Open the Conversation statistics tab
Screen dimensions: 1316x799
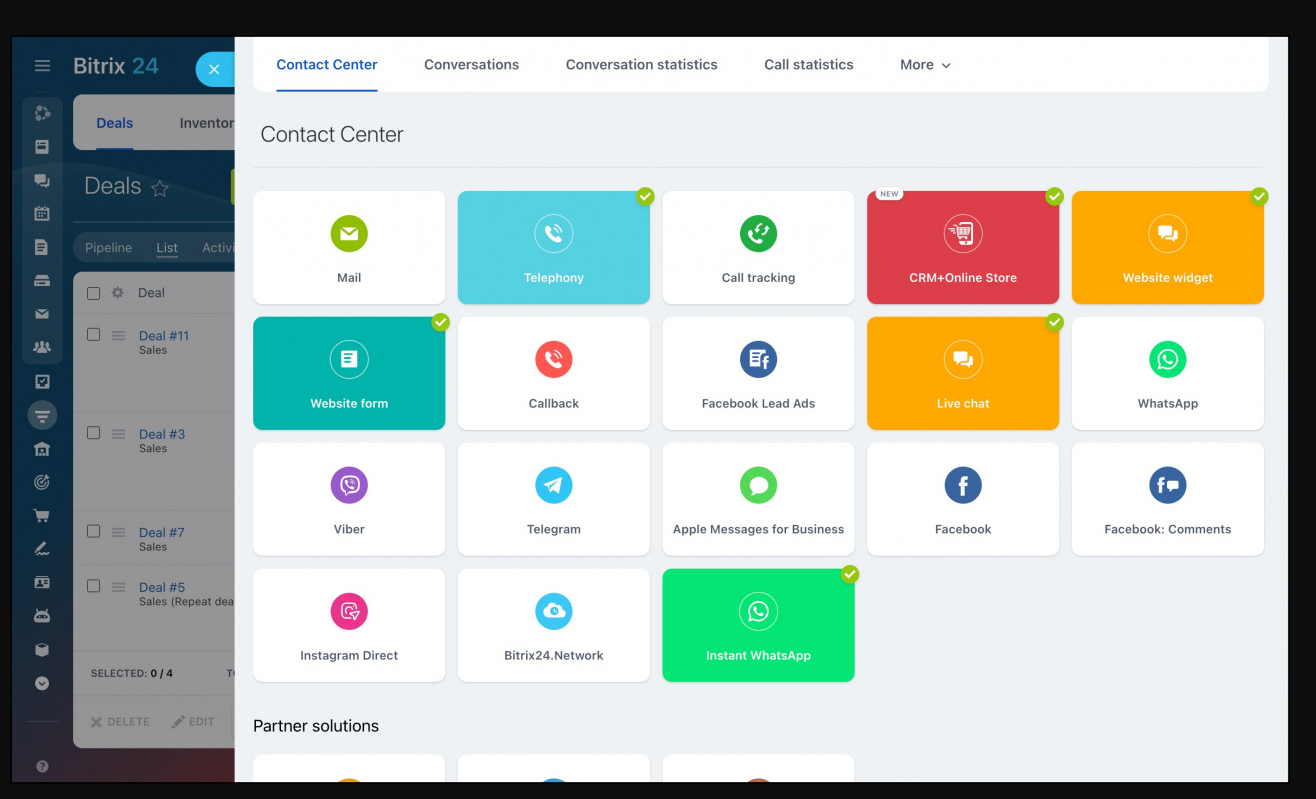[641, 65]
